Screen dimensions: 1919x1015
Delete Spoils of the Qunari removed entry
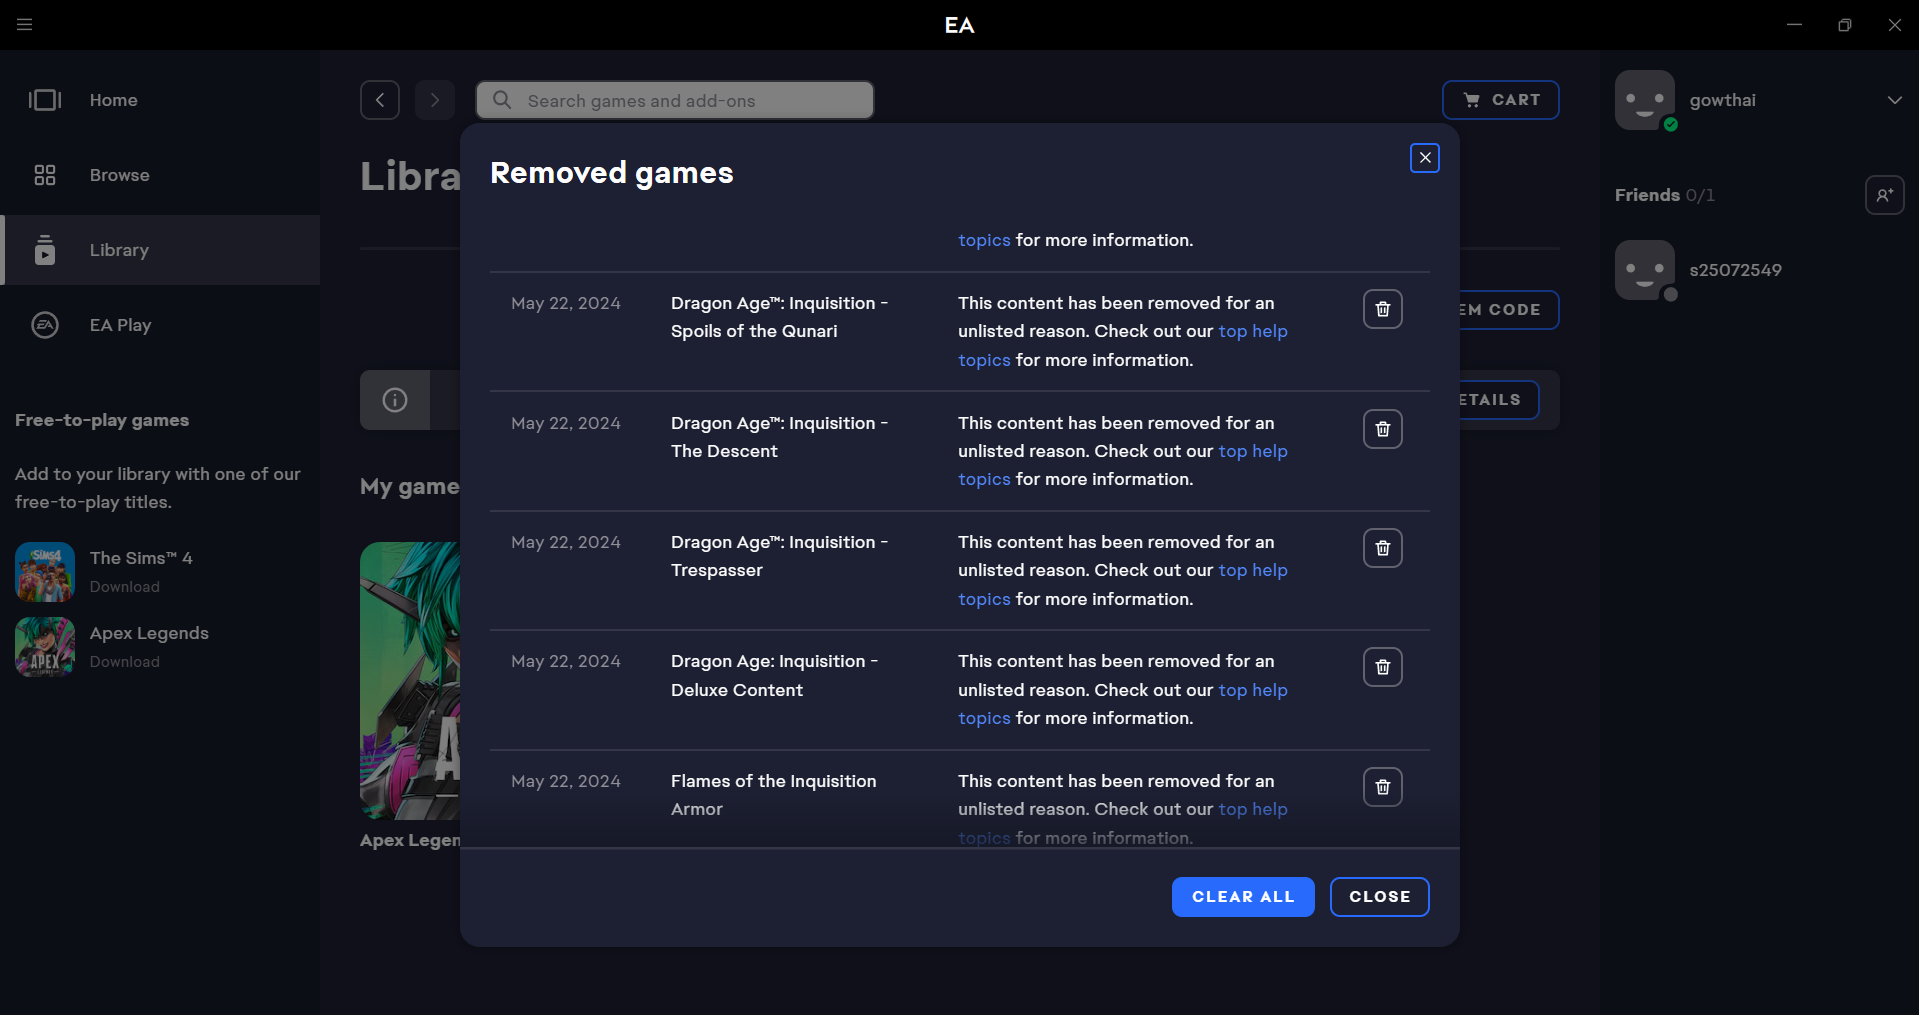1382,309
